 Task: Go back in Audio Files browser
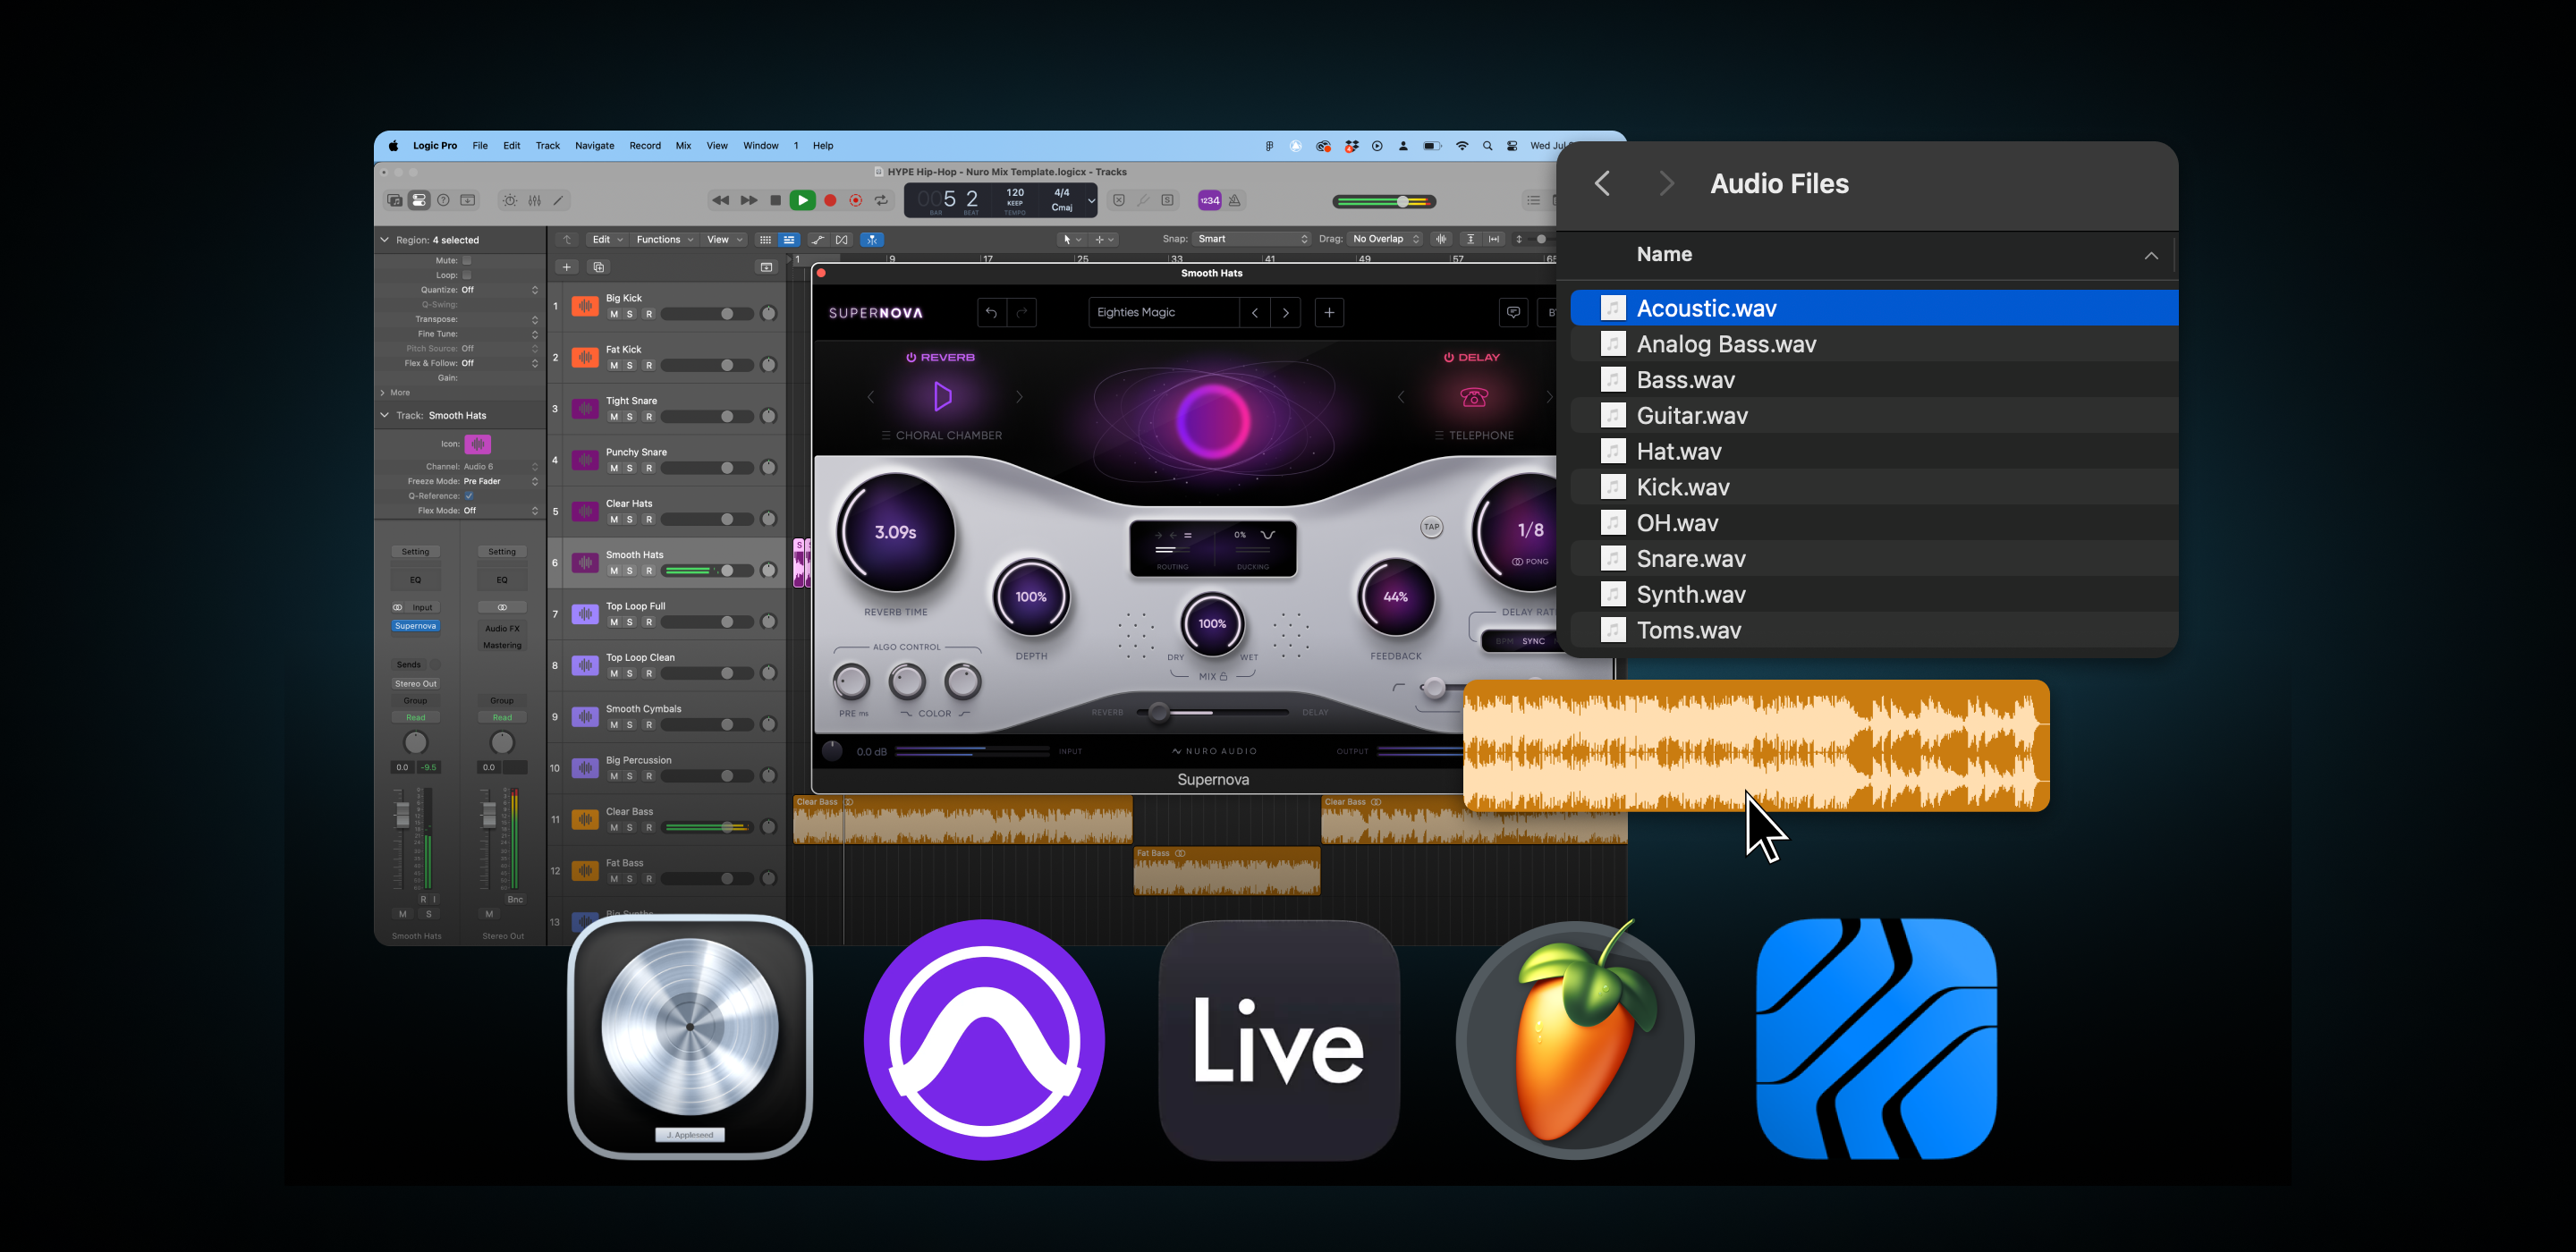click(1602, 184)
